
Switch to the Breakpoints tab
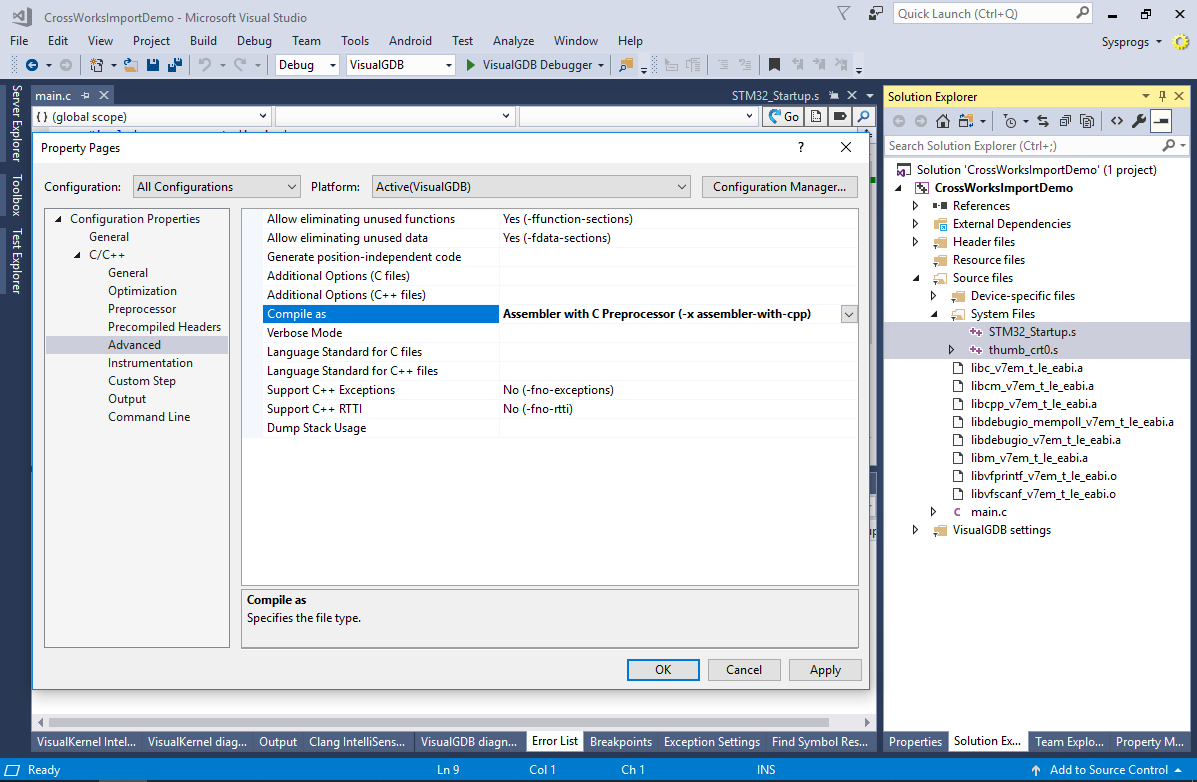click(x=621, y=742)
